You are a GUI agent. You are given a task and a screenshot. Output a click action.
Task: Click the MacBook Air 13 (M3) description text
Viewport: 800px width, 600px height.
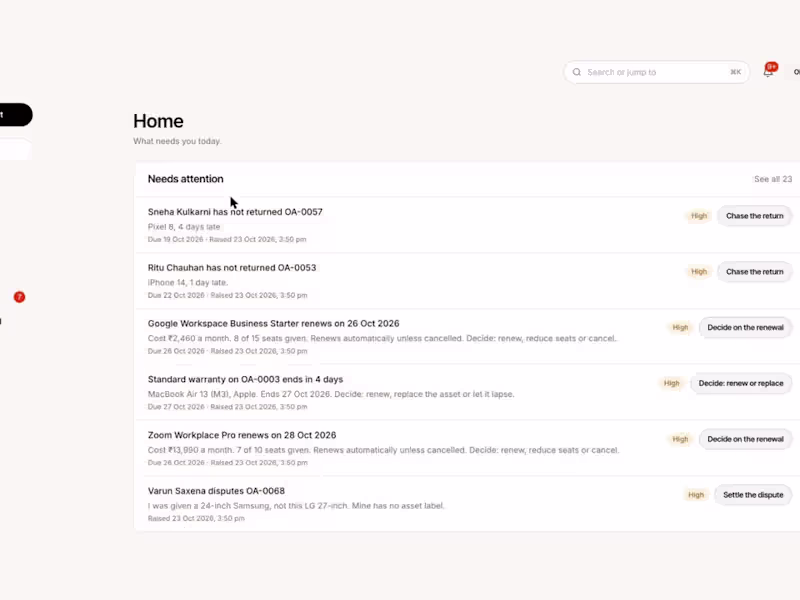pyautogui.click(x=331, y=394)
